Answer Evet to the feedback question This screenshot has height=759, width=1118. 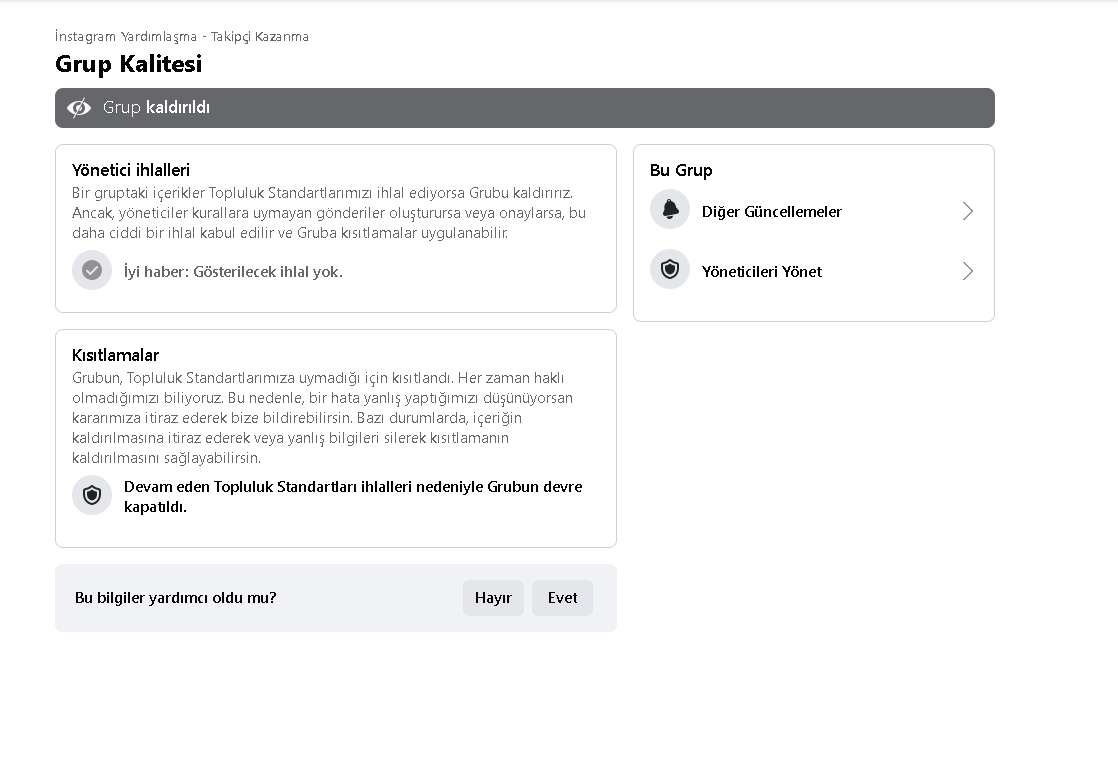click(x=563, y=598)
